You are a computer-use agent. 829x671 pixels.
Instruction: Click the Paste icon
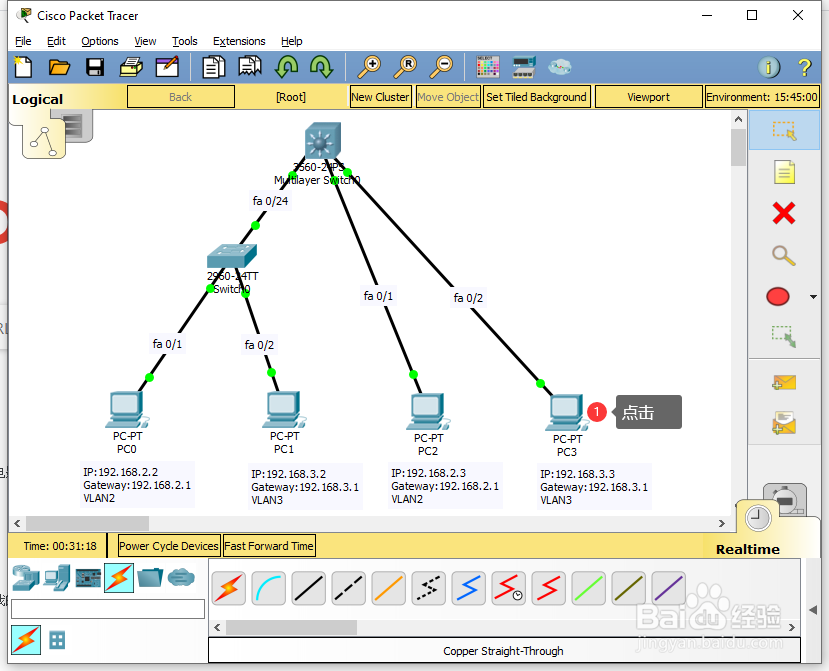coord(250,67)
